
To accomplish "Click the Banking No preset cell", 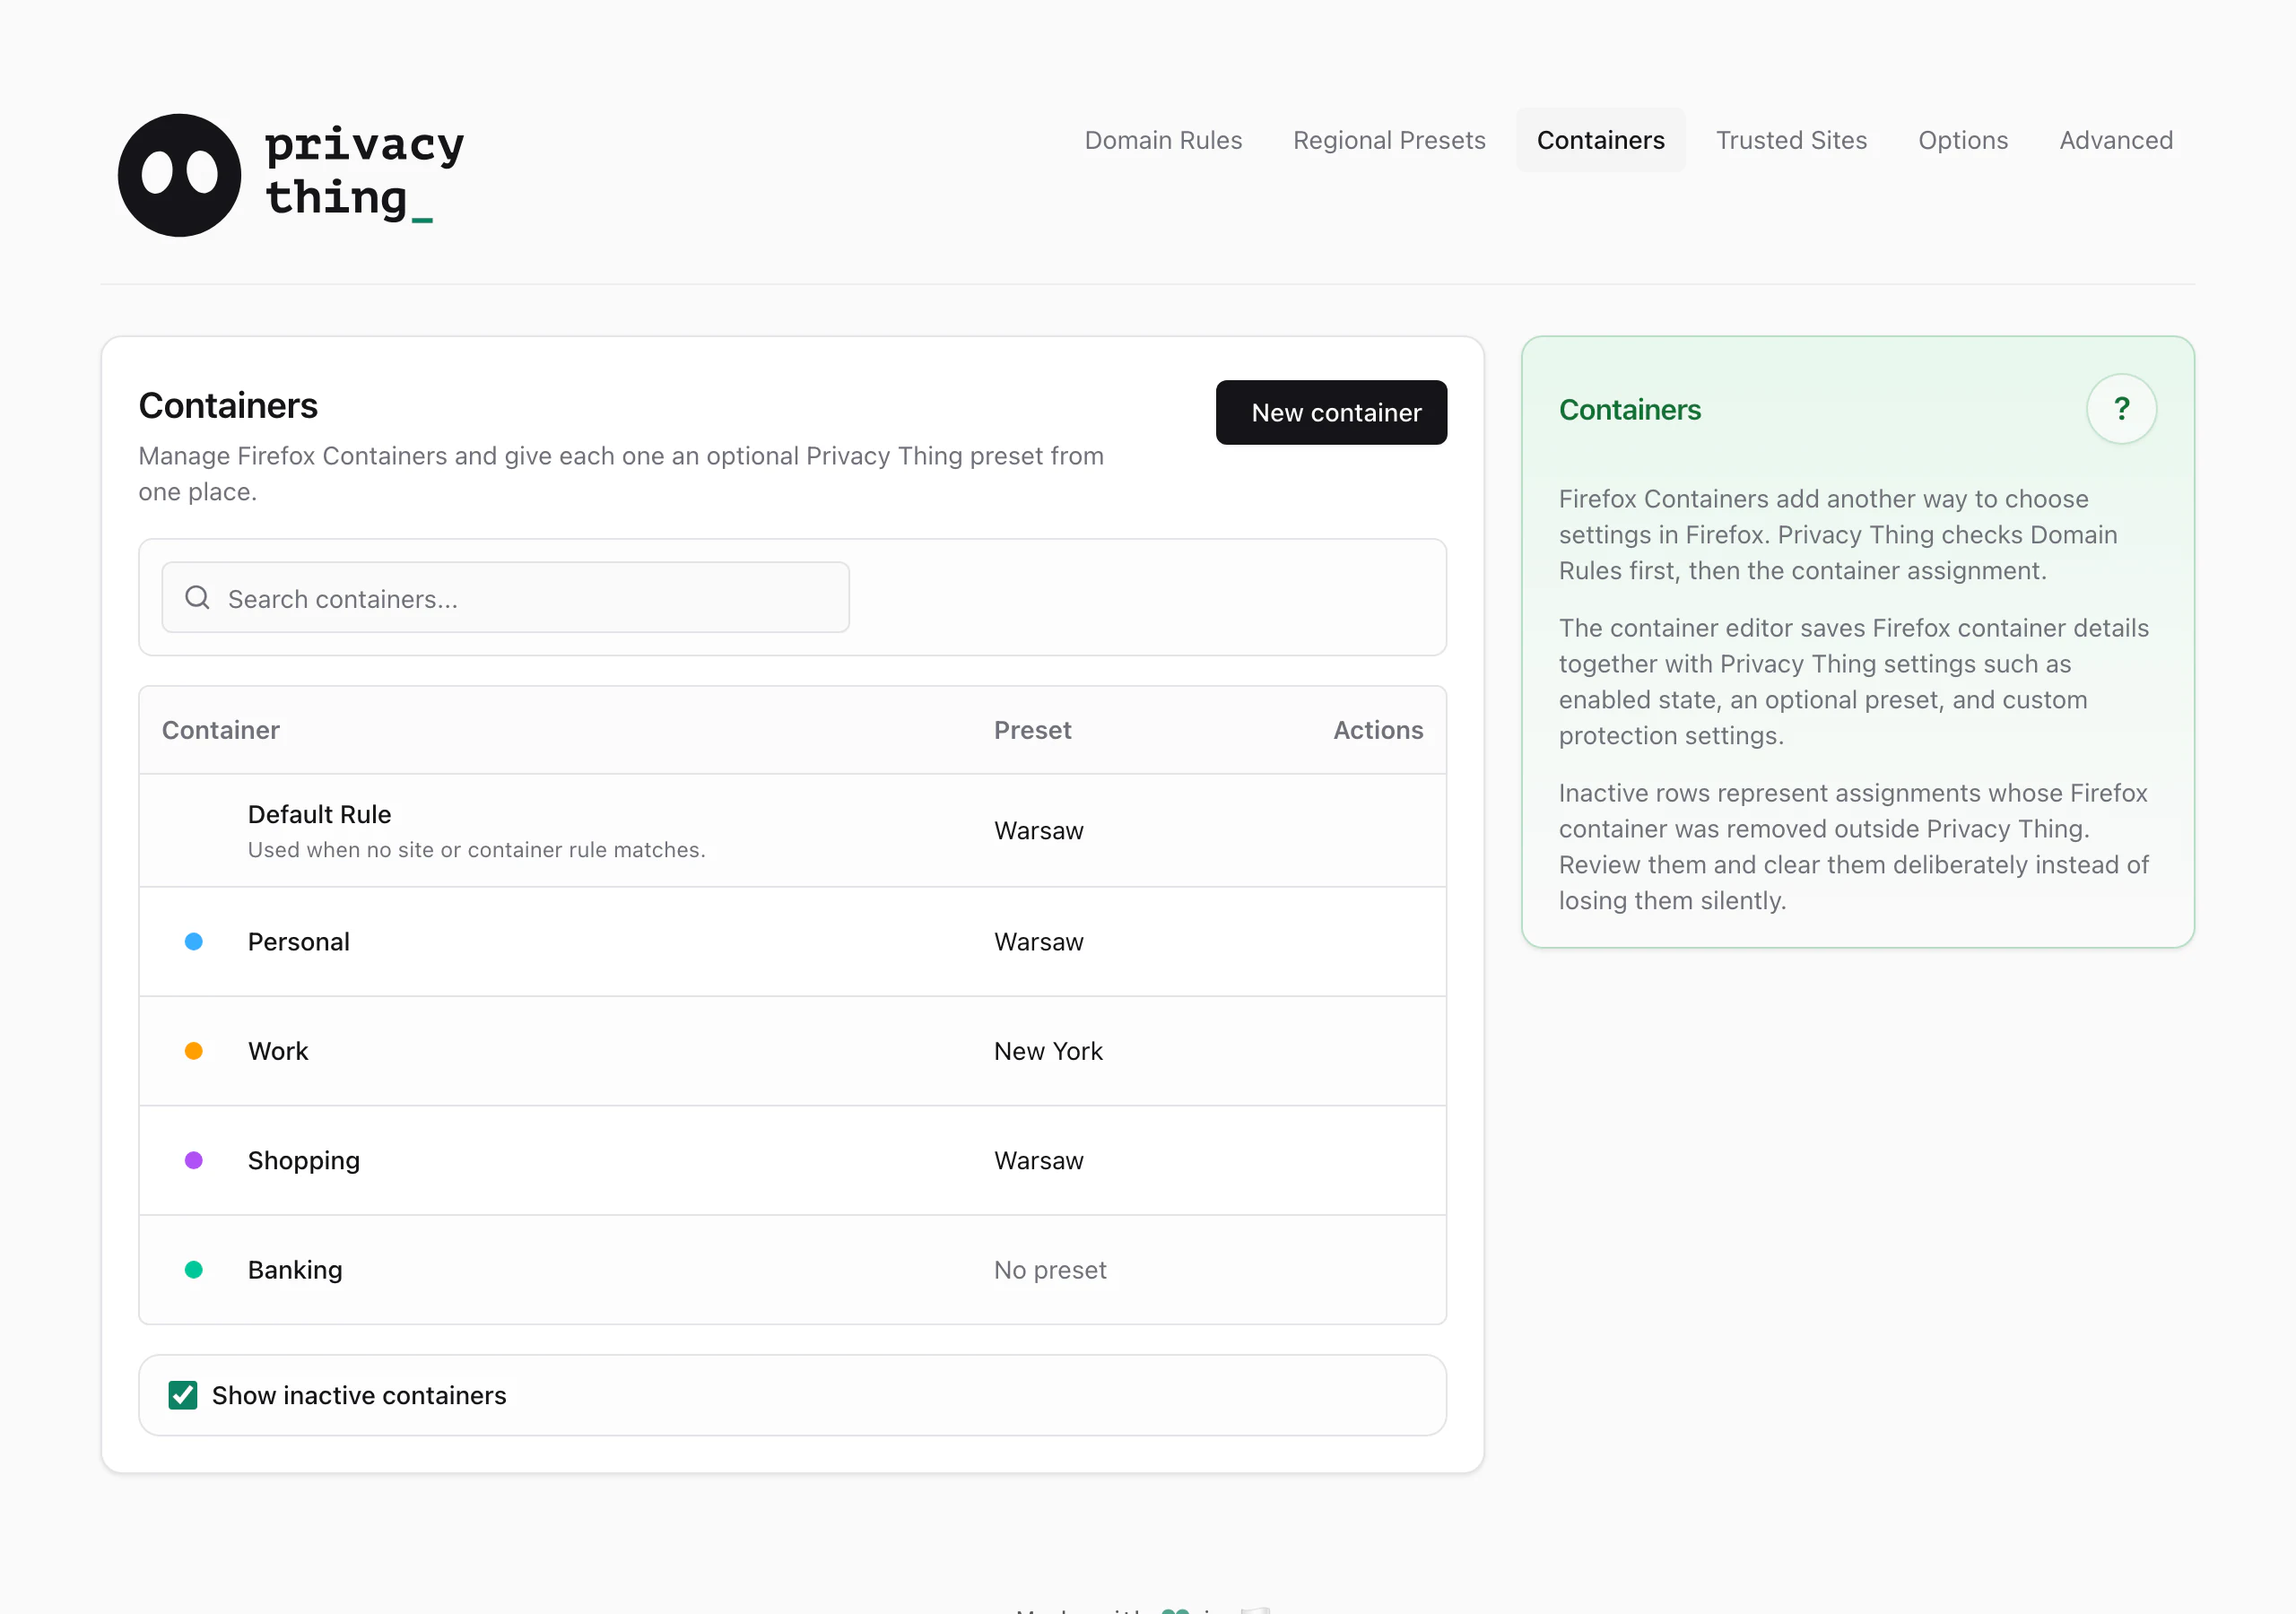I will click(x=1050, y=1270).
